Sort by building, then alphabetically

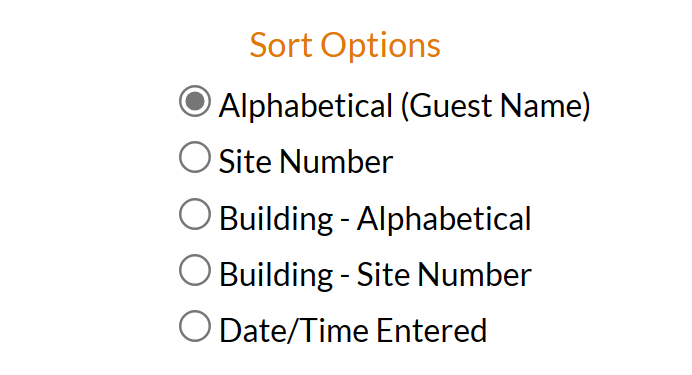pyautogui.click(x=195, y=214)
